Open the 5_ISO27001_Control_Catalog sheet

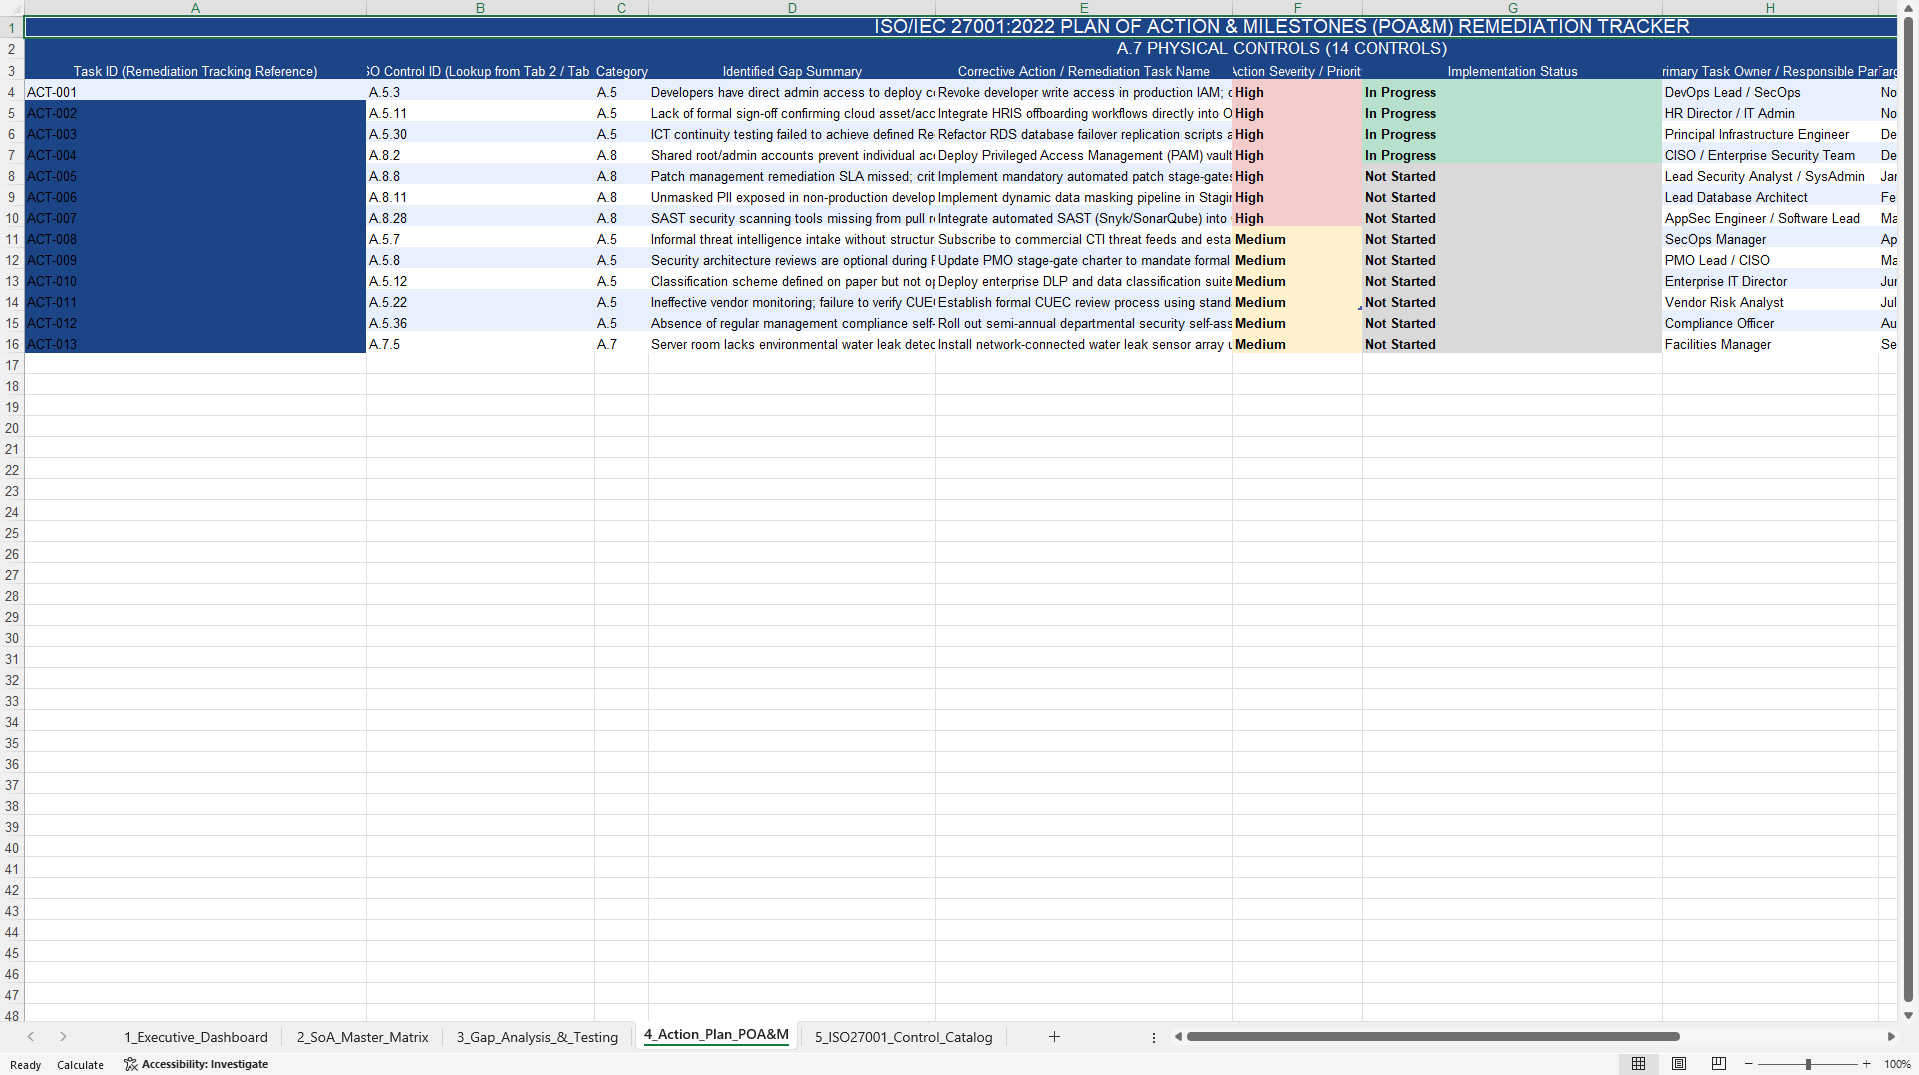pyautogui.click(x=904, y=1037)
